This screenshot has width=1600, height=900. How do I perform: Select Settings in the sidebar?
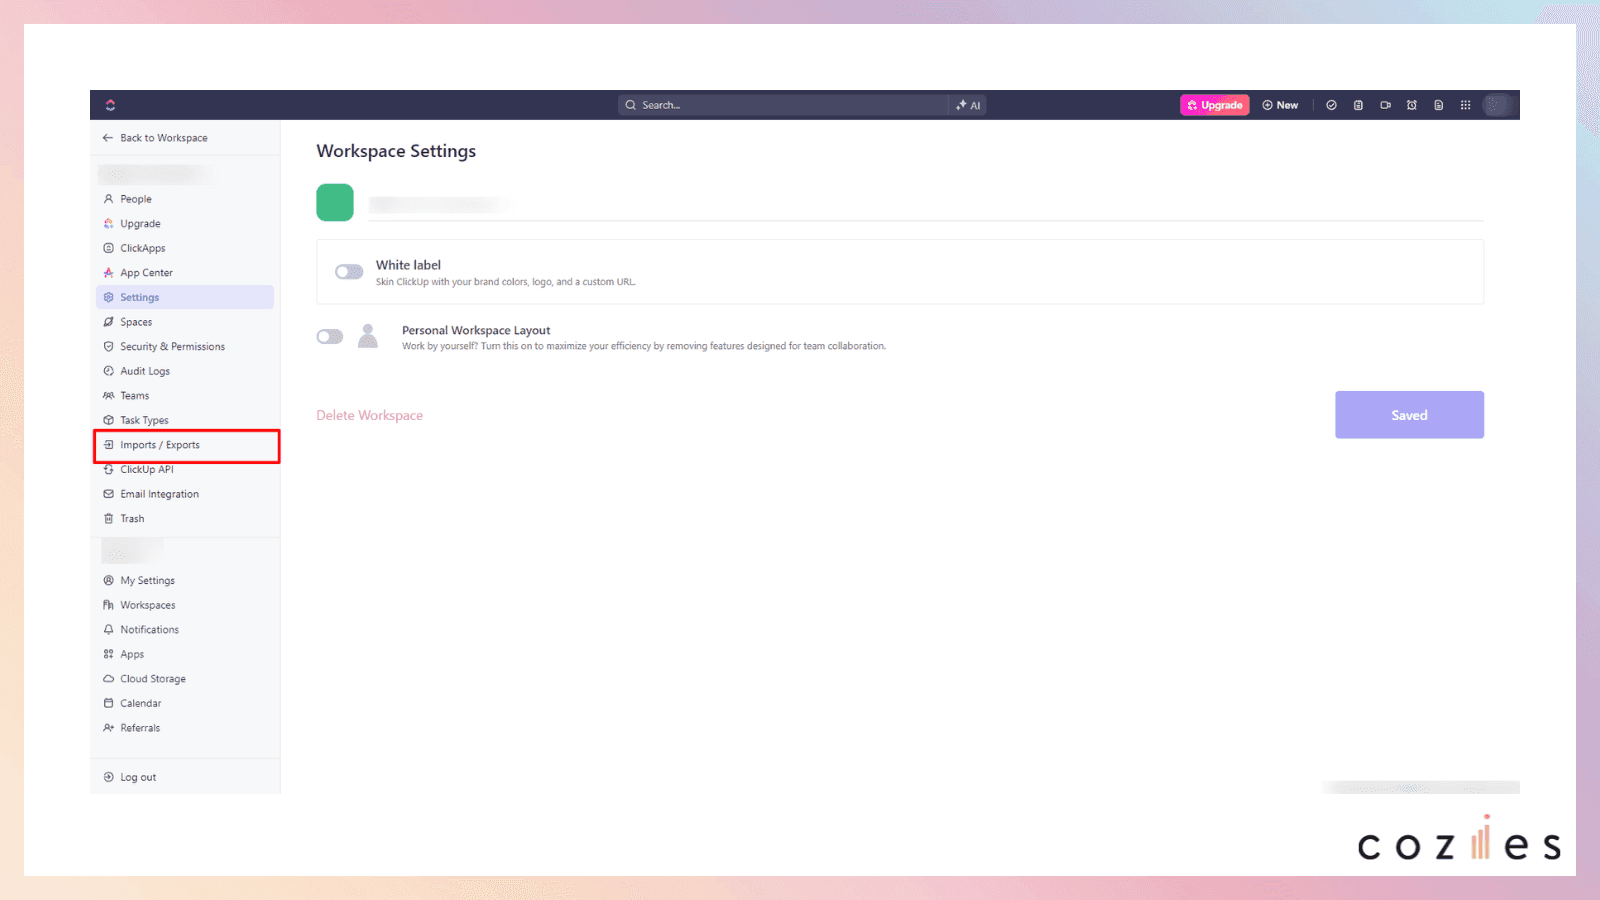(x=185, y=297)
